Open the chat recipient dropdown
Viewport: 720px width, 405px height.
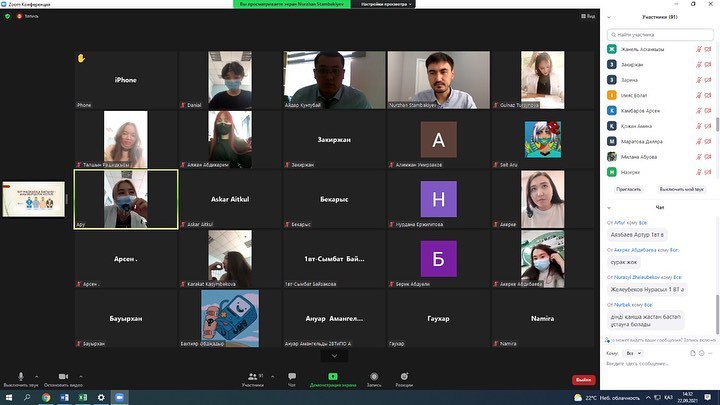tap(632, 353)
